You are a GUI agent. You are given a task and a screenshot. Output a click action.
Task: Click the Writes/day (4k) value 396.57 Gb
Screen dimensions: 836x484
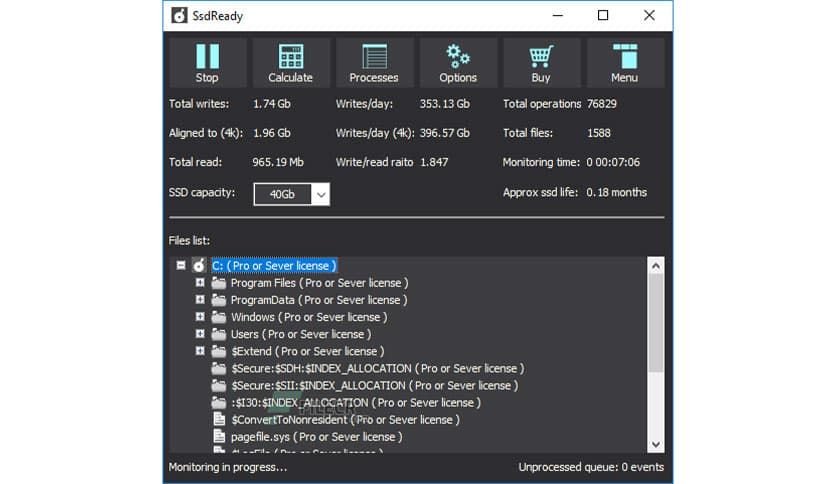click(x=445, y=133)
